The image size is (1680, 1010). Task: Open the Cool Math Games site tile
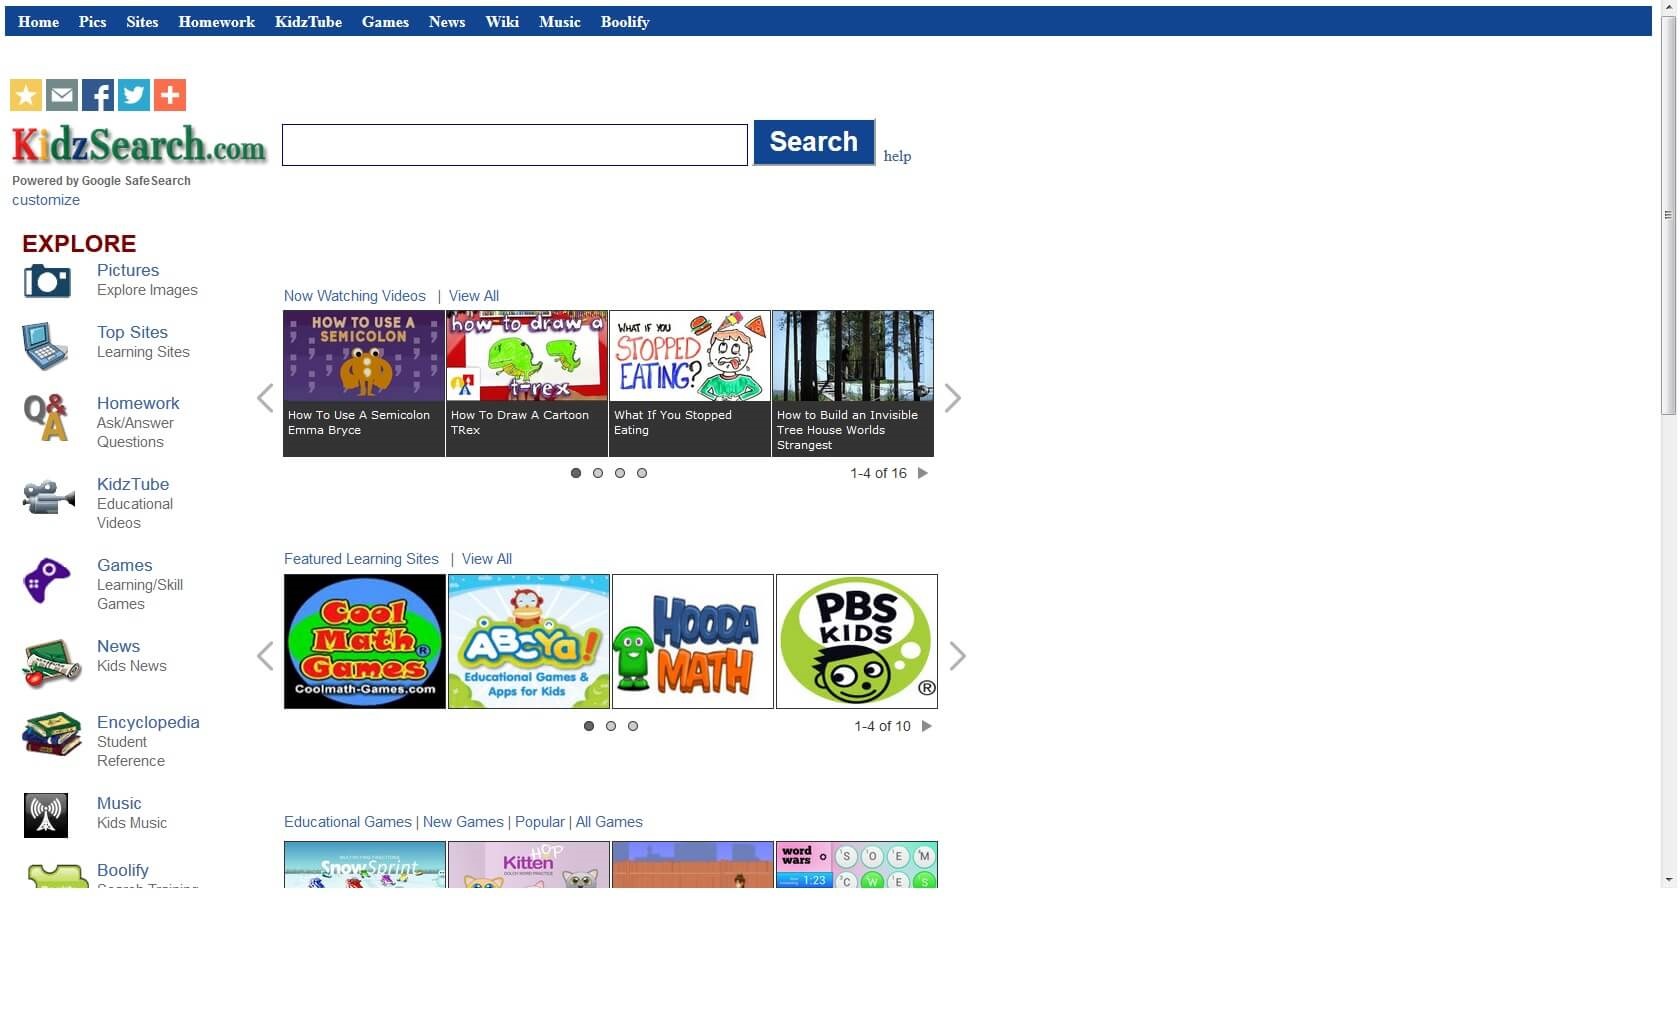365,641
